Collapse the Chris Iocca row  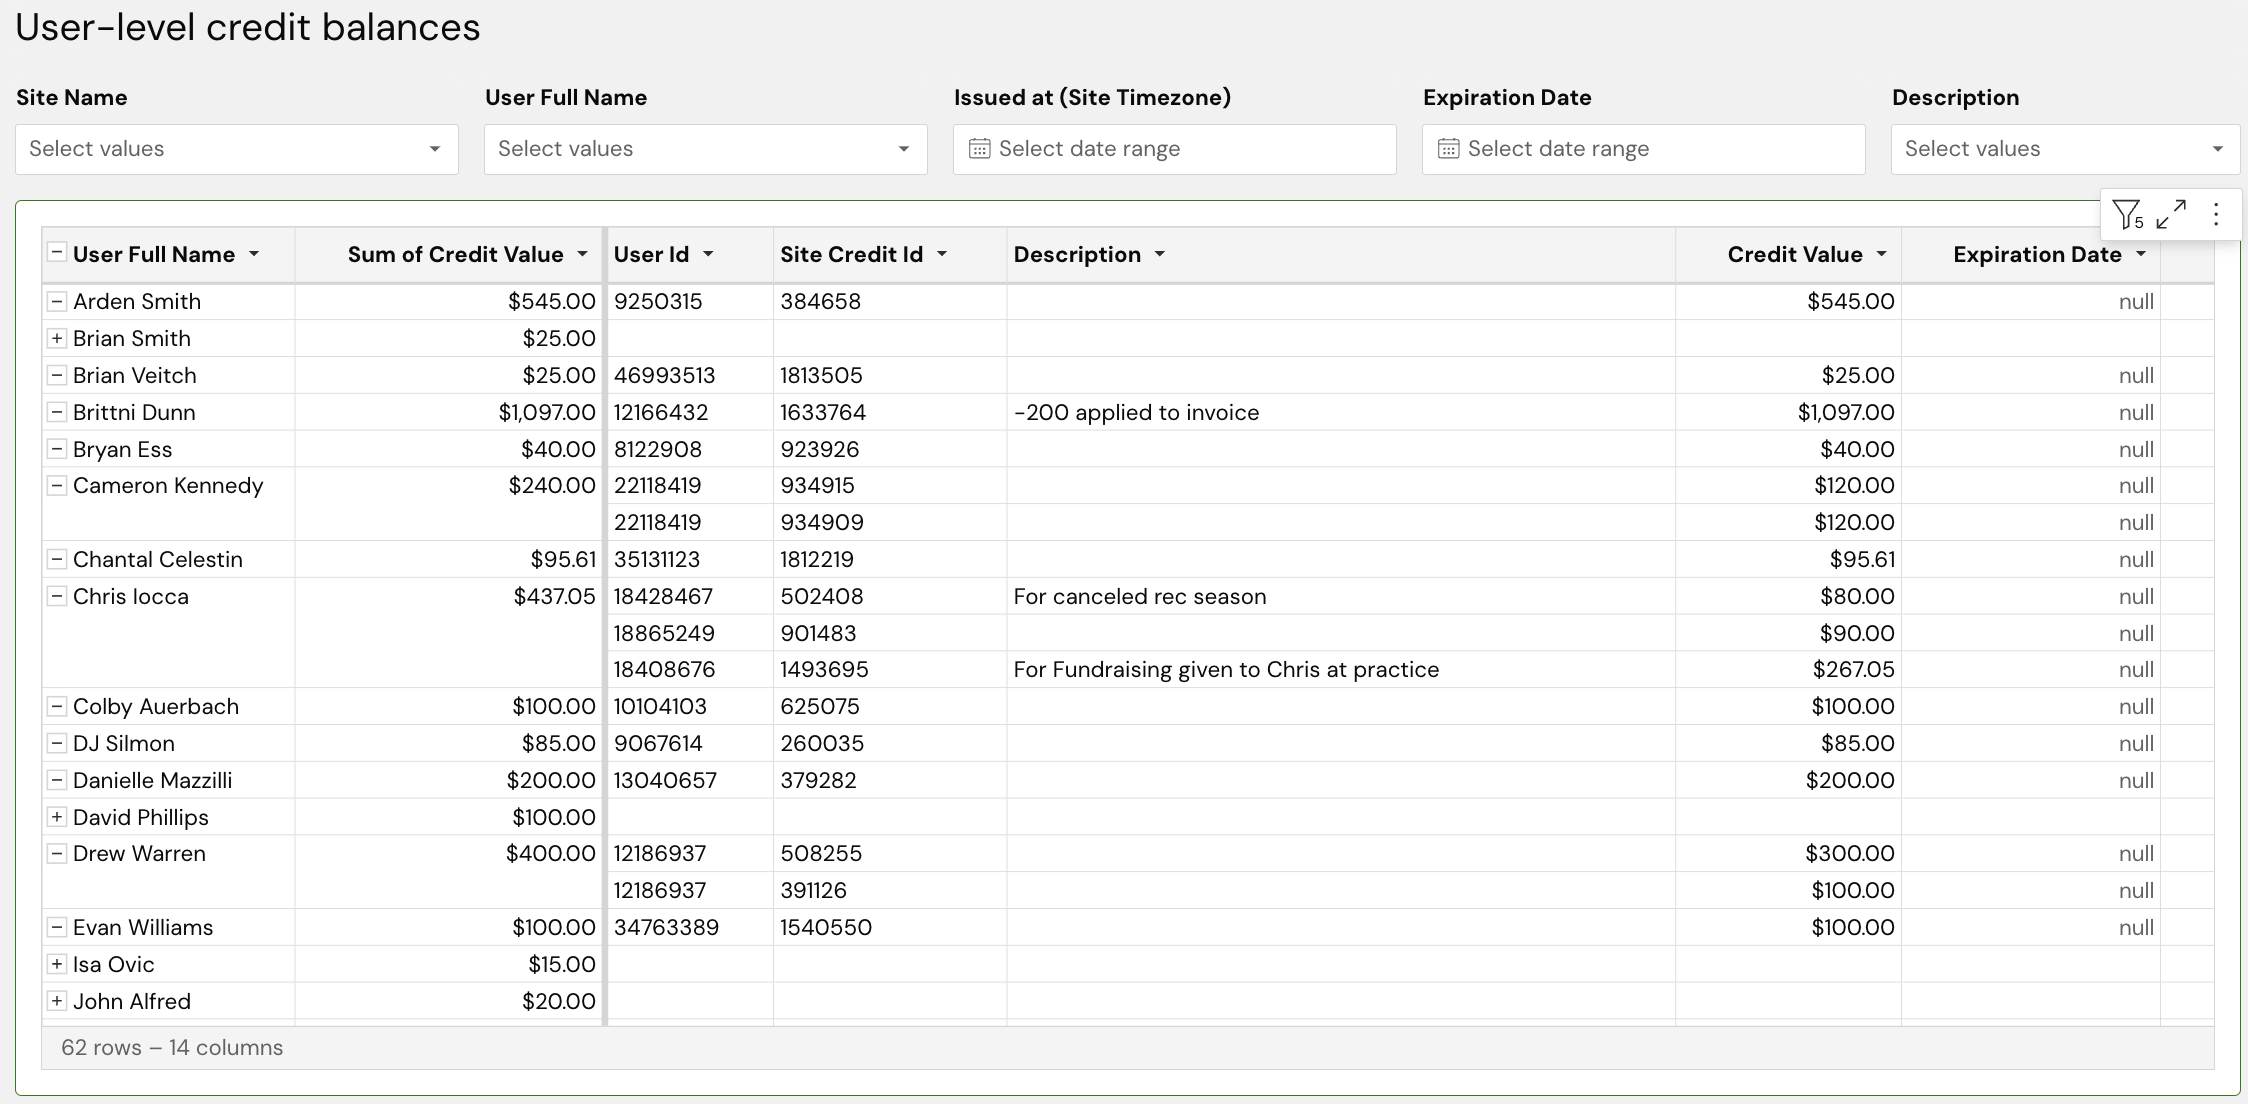tap(57, 596)
